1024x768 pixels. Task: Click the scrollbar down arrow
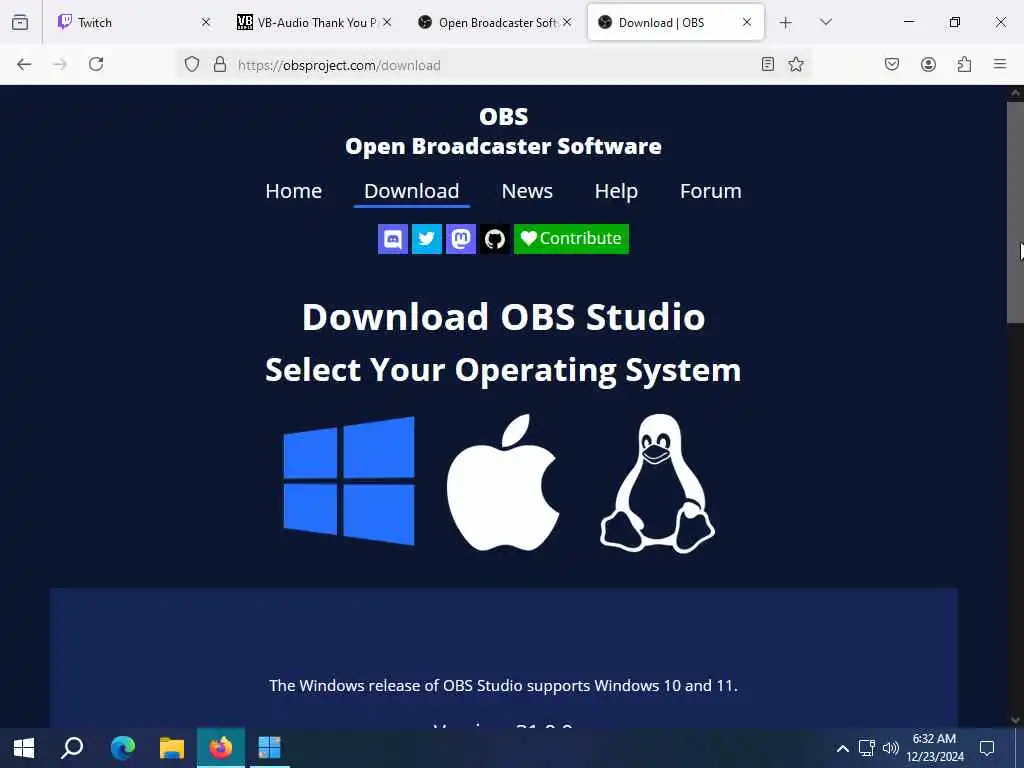[1015, 720]
